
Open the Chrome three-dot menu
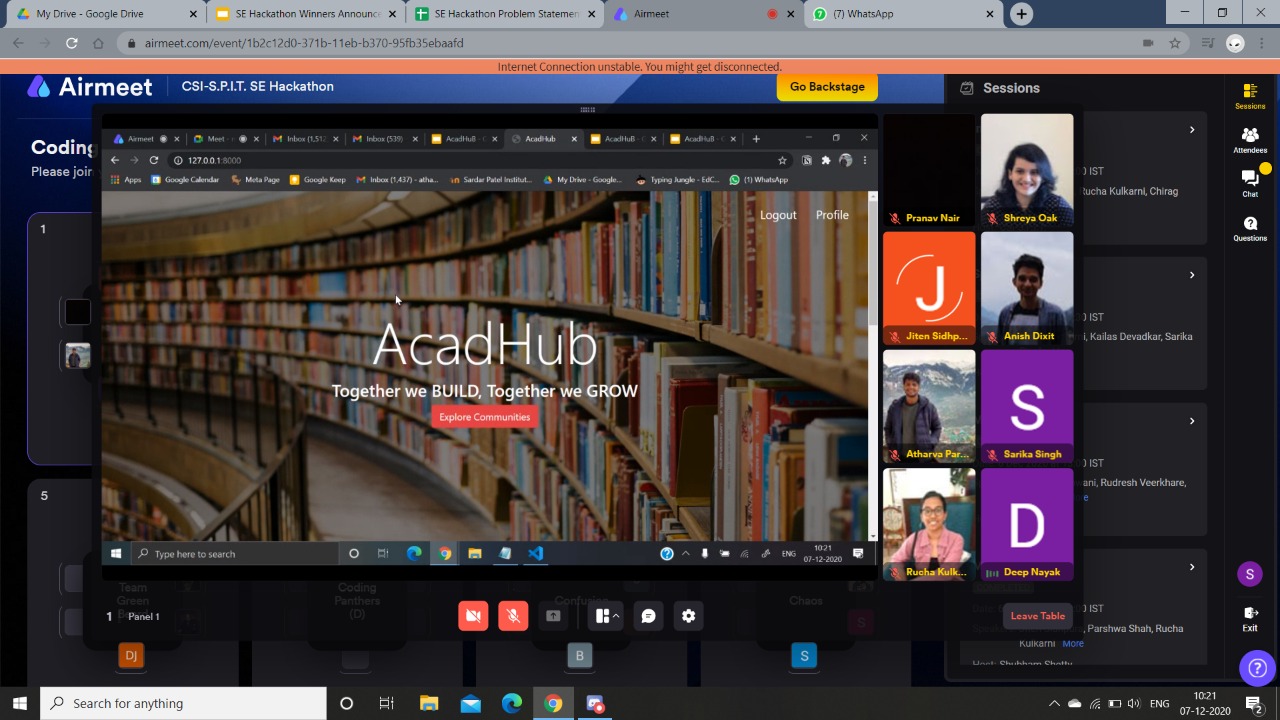(x=1260, y=43)
